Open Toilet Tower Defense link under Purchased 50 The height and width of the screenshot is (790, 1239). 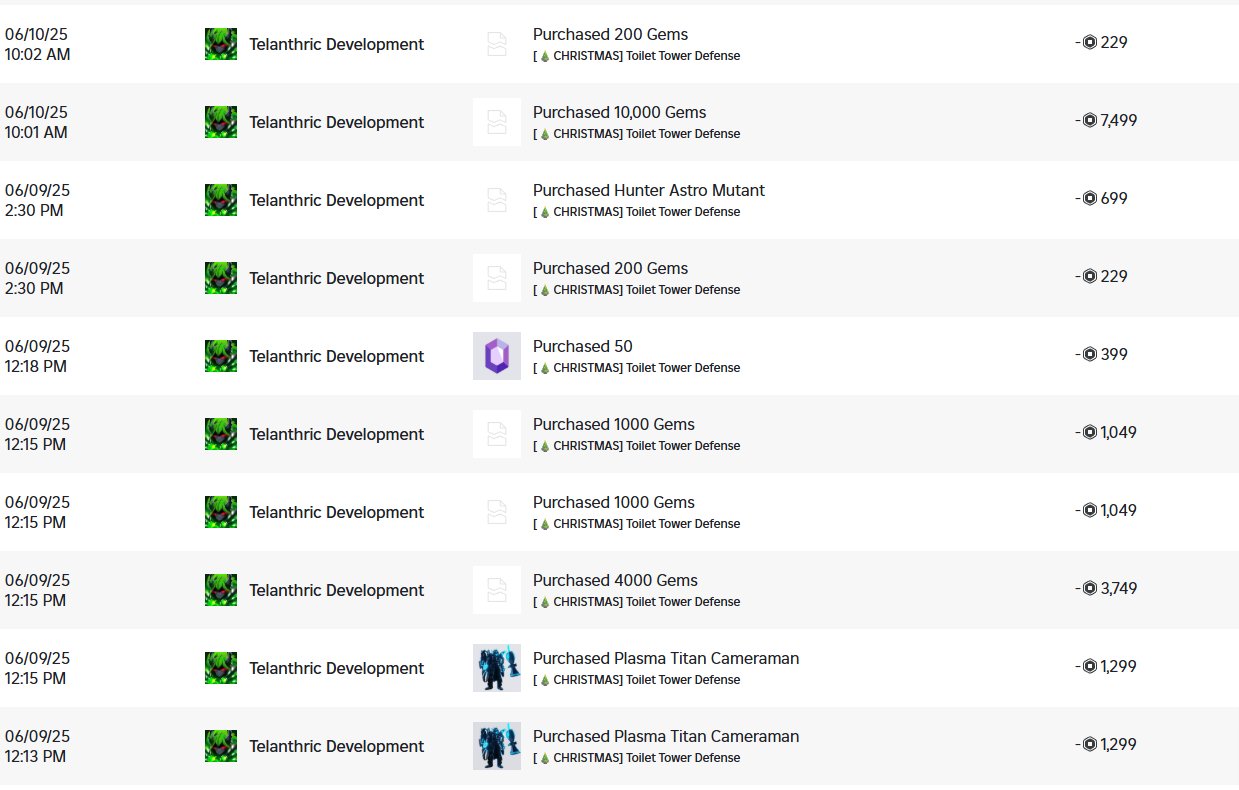pos(637,368)
